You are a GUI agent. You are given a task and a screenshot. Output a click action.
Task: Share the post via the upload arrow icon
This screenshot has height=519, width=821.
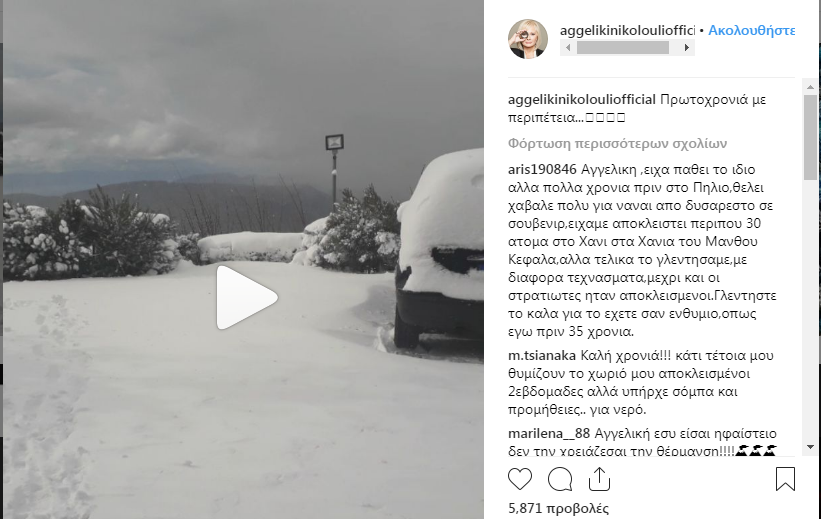[x=600, y=479]
